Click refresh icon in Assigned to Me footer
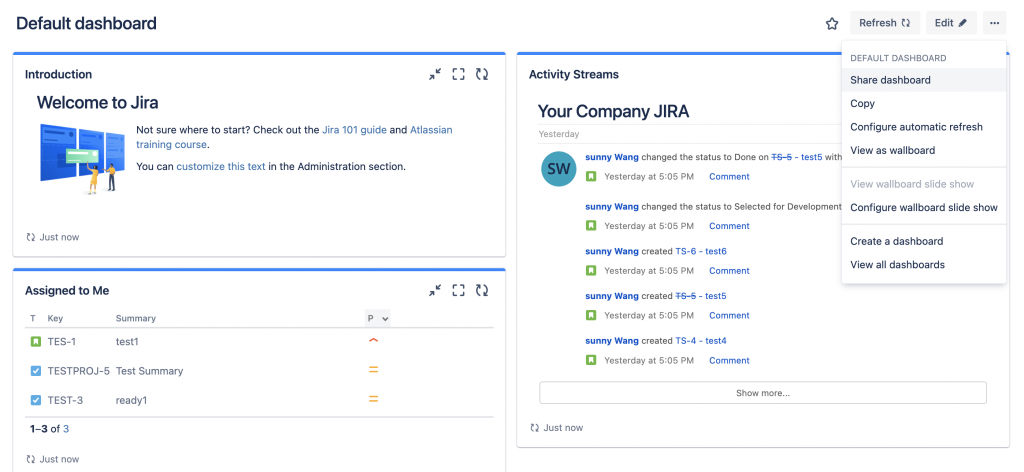This screenshot has width=1024, height=472. point(31,459)
